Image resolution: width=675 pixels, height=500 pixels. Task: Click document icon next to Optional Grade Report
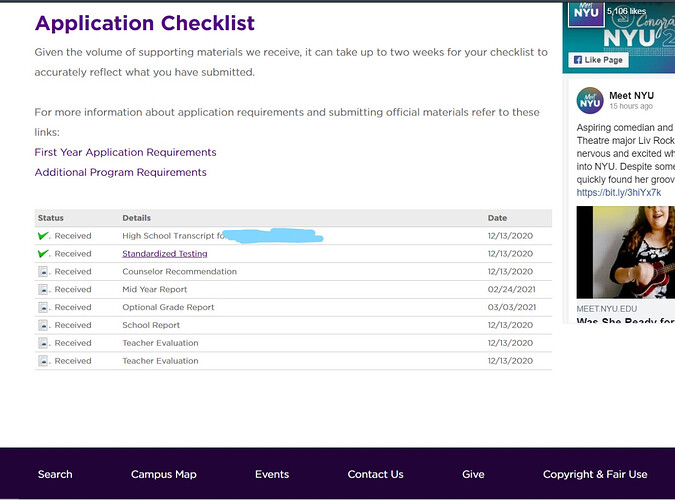coord(43,308)
